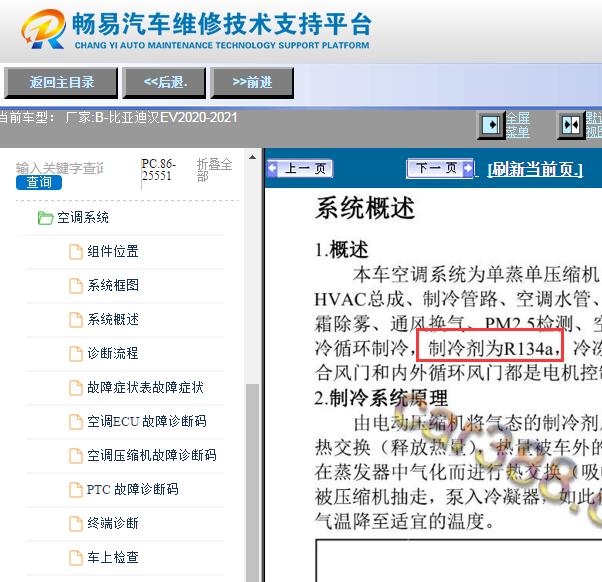Click the blue 查询 search button
602x582 pixels.
pyautogui.click(x=39, y=182)
